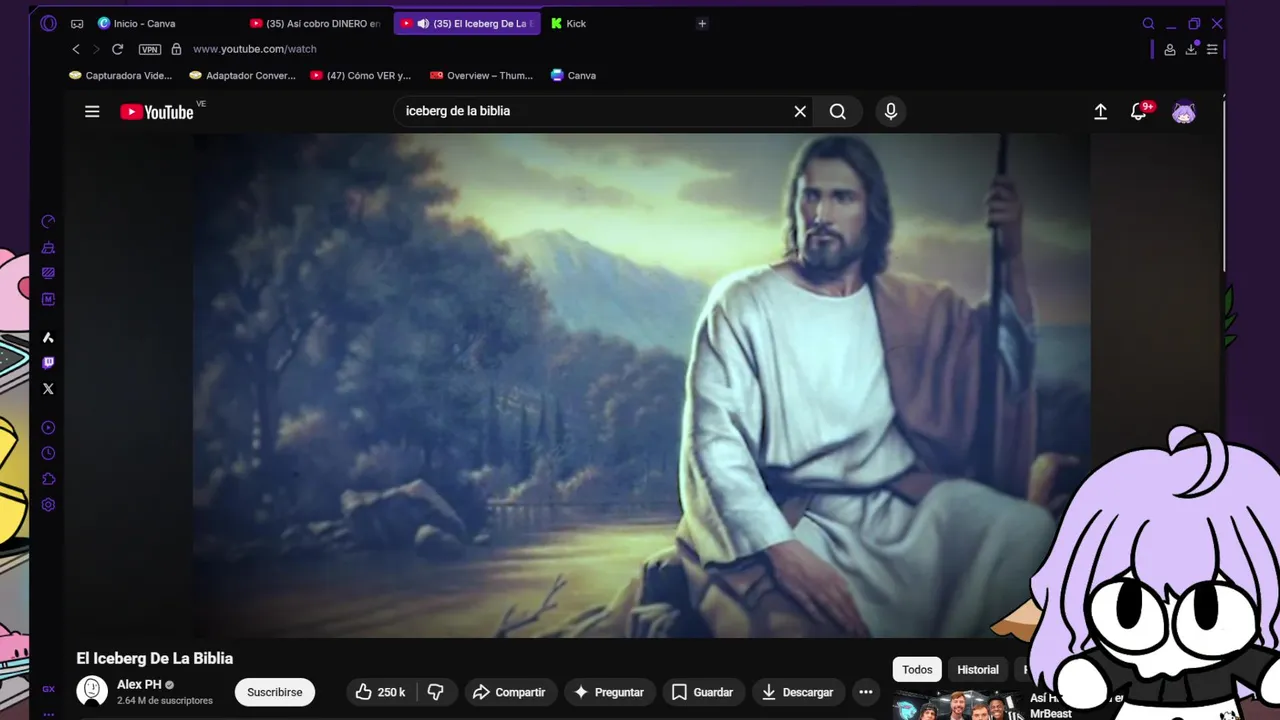Search open tabs with the magnifier icon
The width and height of the screenshot is (1280, 720).
[x=1148, y=23]
